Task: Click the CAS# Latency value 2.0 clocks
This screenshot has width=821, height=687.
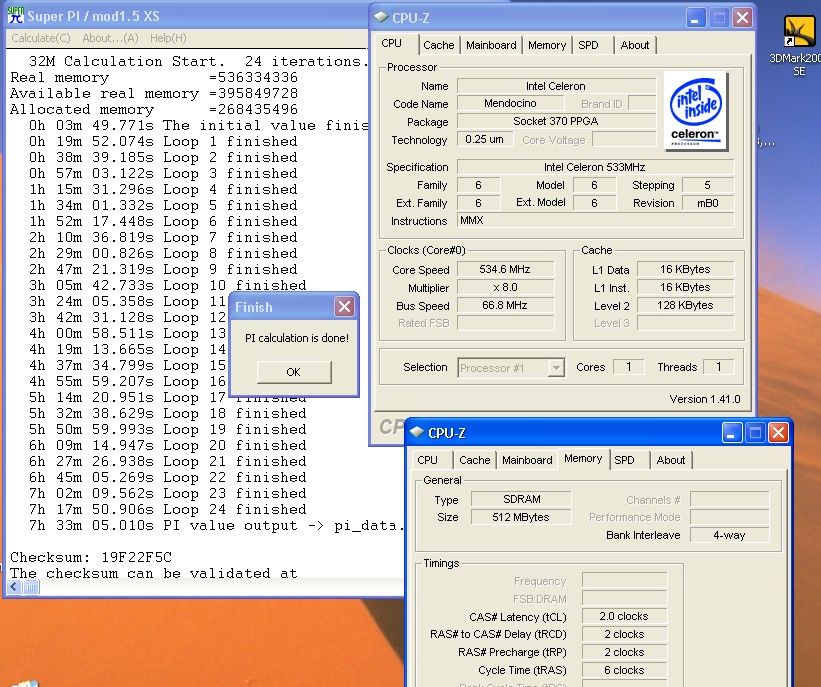Action: 624,616
